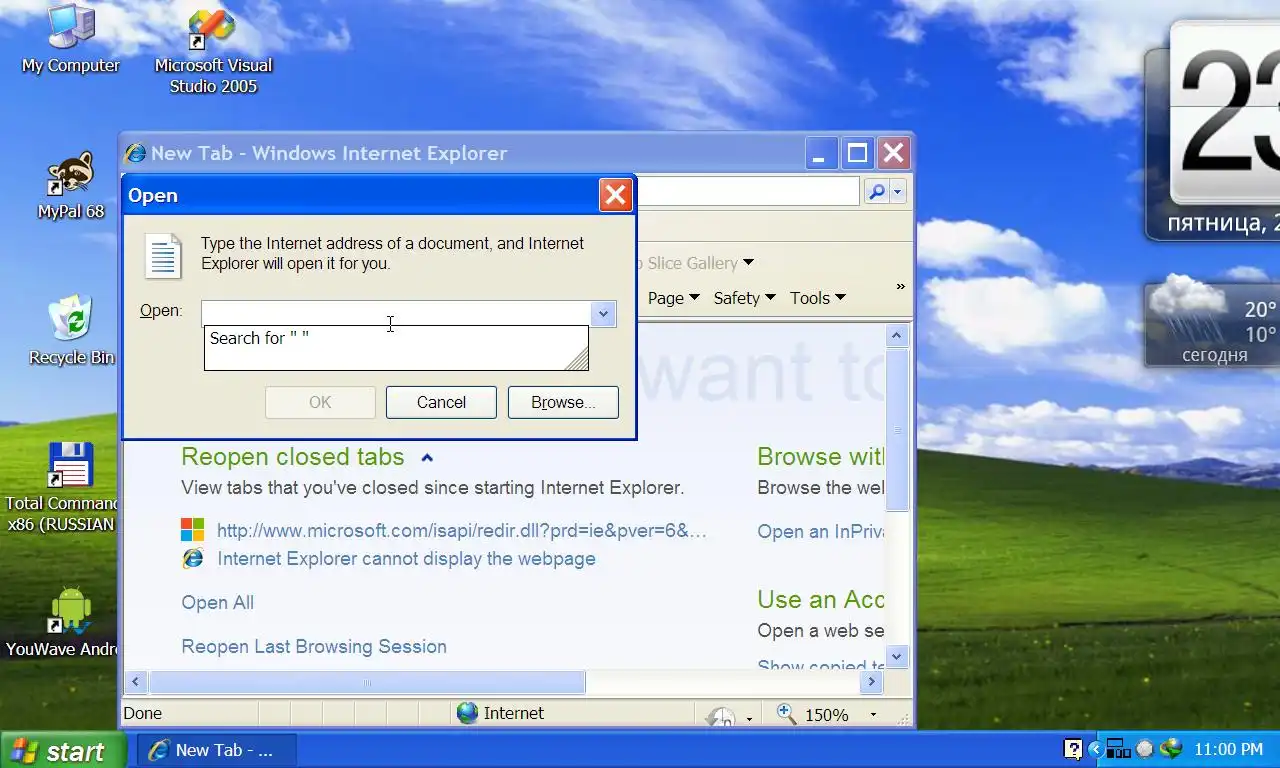
Task: Collapse the Reopen closed tabs section
Action: click(x=427, y=458)
